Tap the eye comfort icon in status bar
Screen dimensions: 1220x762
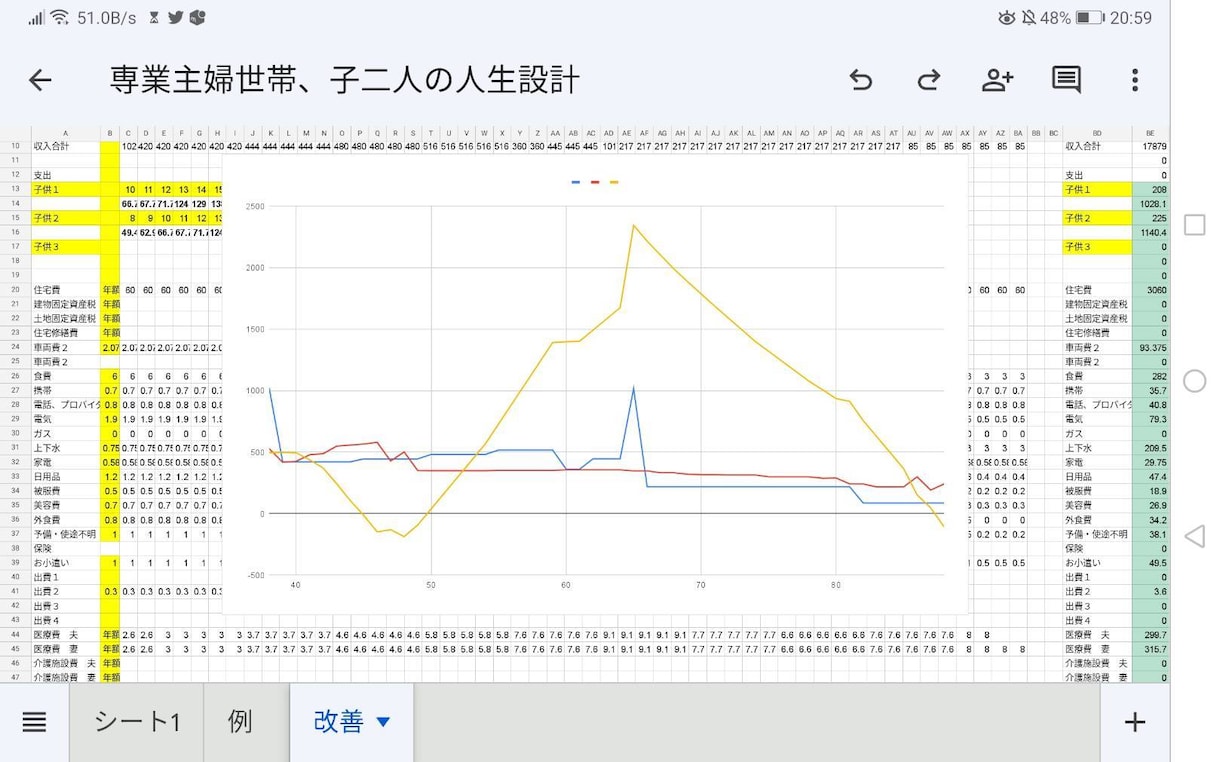1006,18
